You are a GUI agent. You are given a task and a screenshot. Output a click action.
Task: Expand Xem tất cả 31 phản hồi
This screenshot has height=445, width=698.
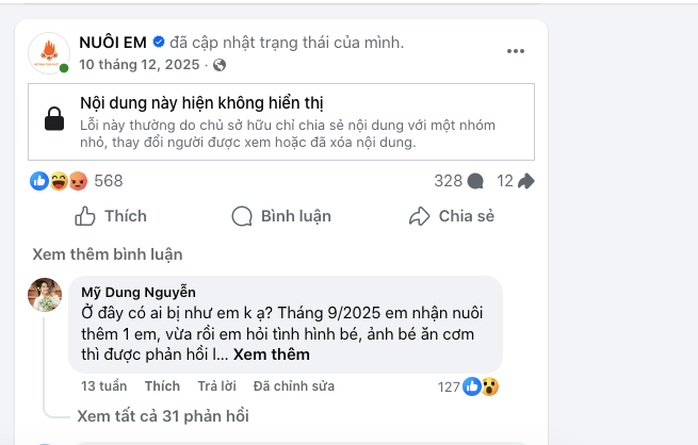(163, 416)
